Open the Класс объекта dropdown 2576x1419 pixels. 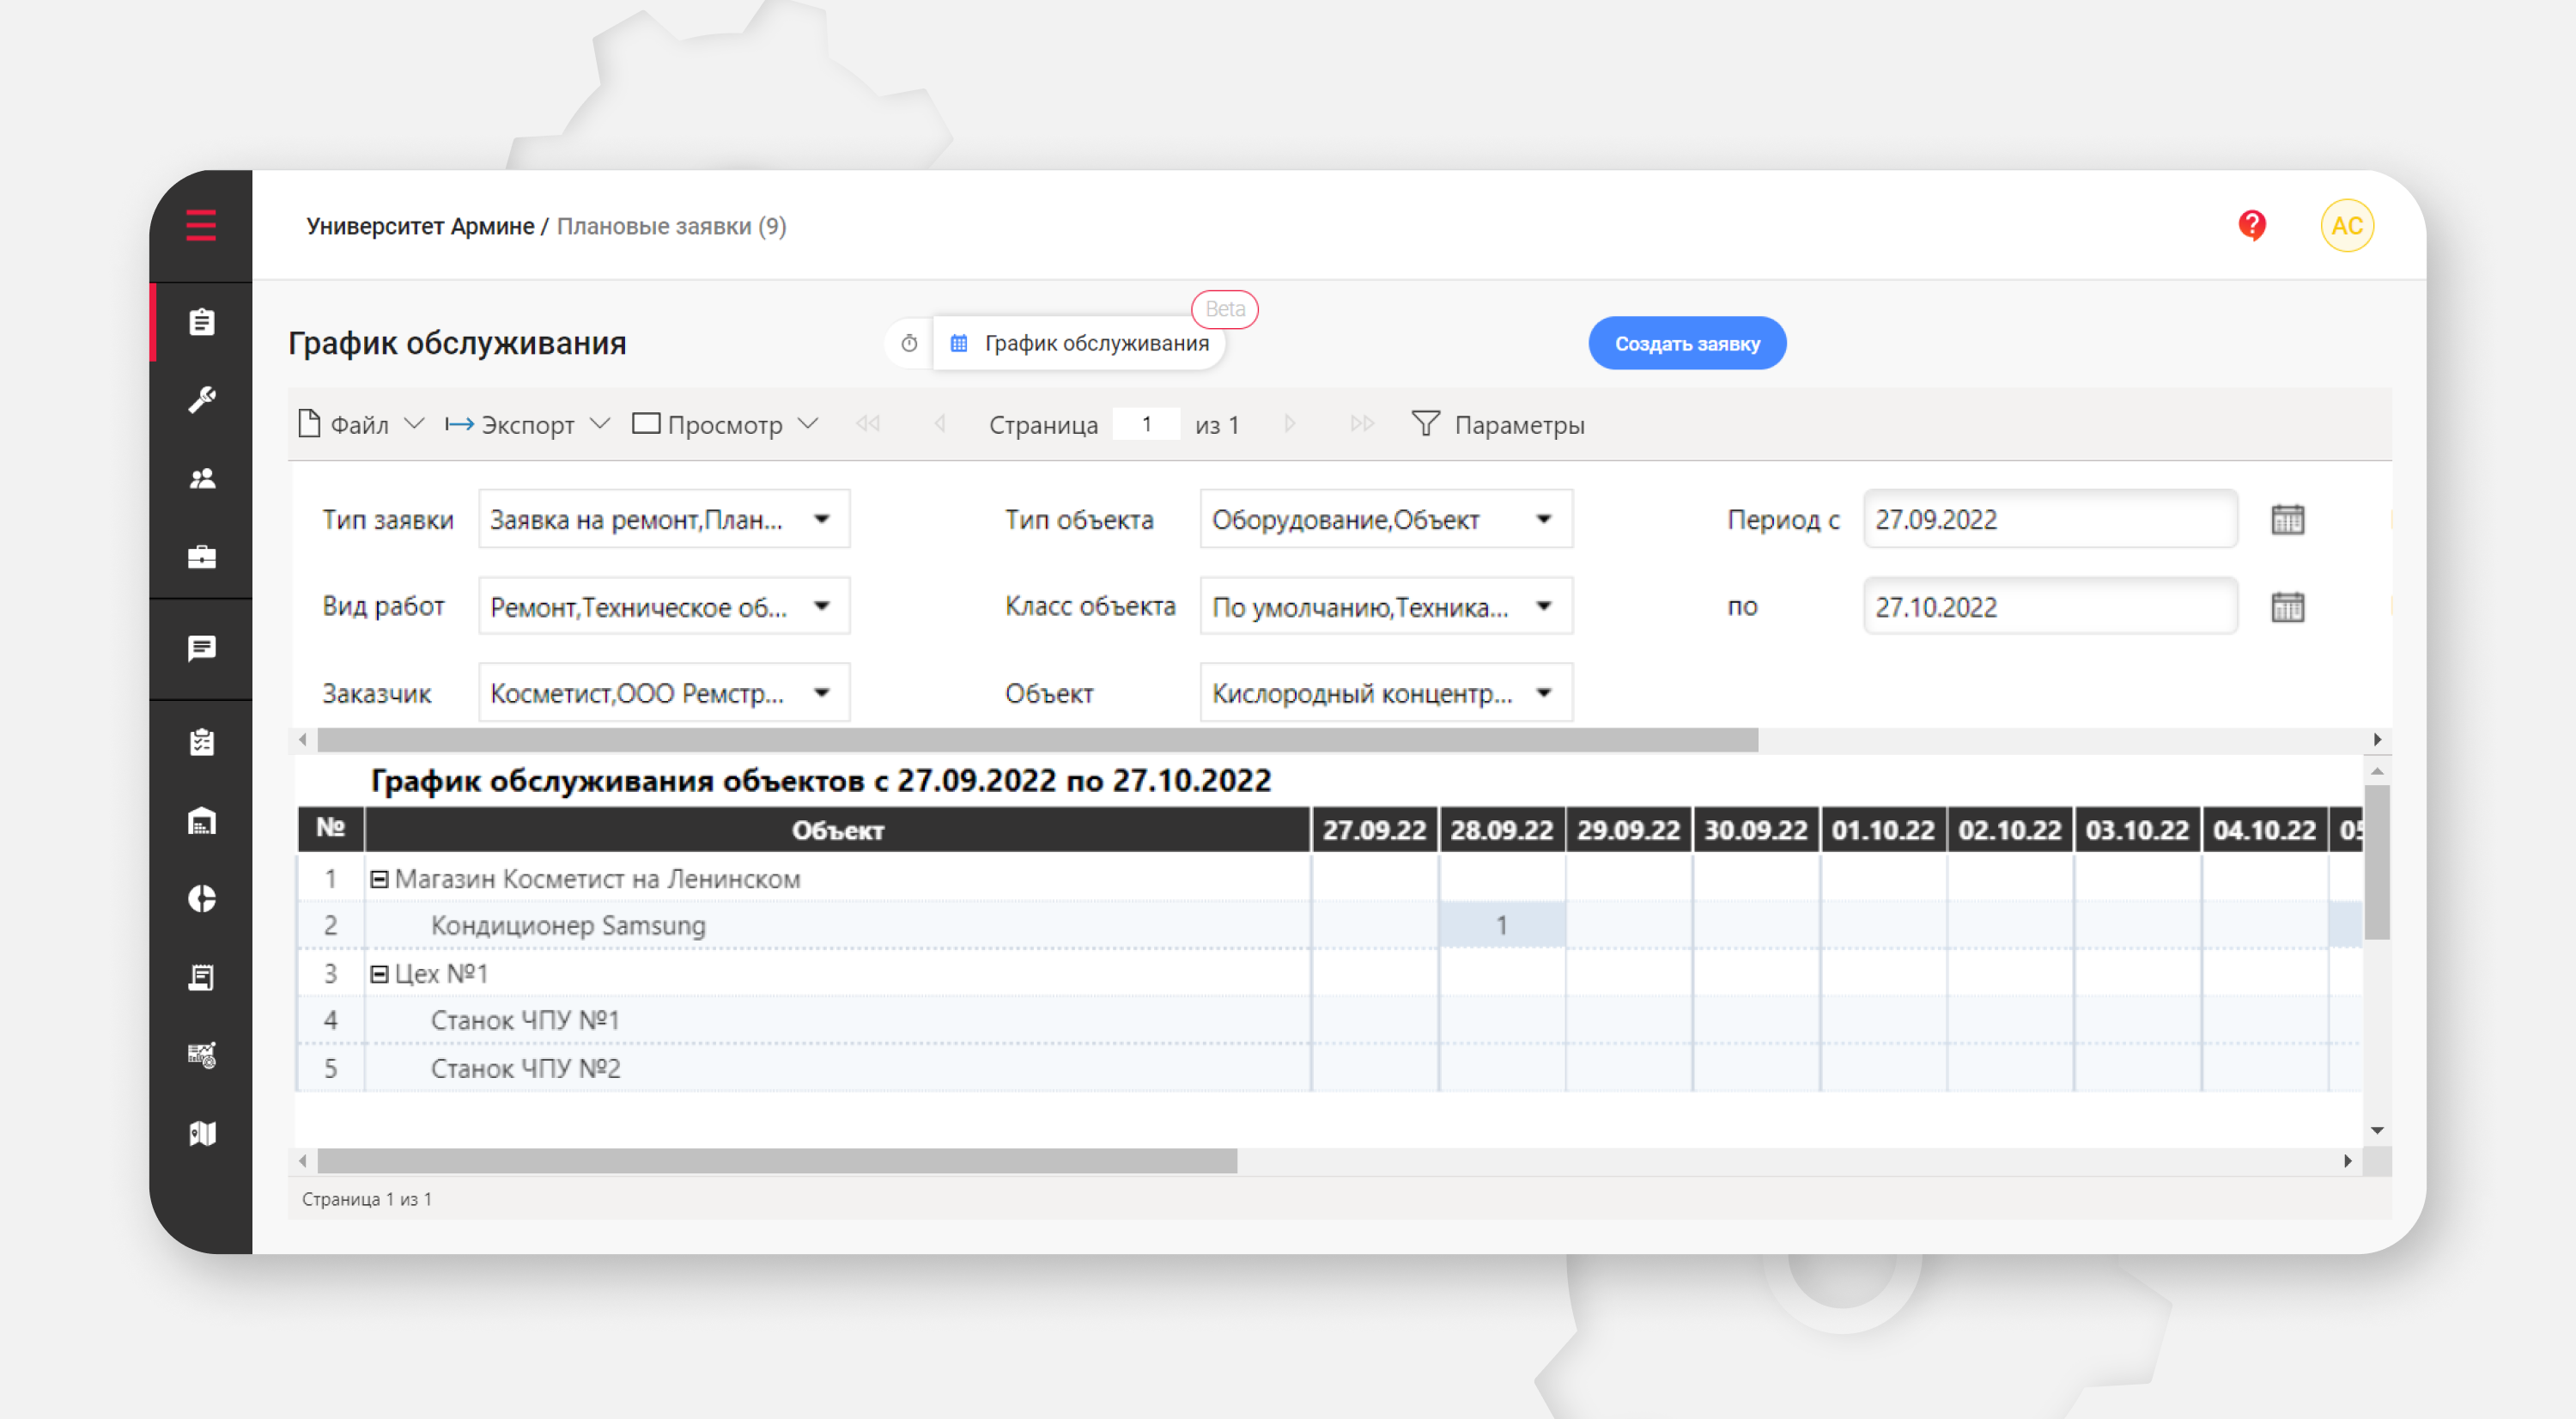[x=1543, y=606]
